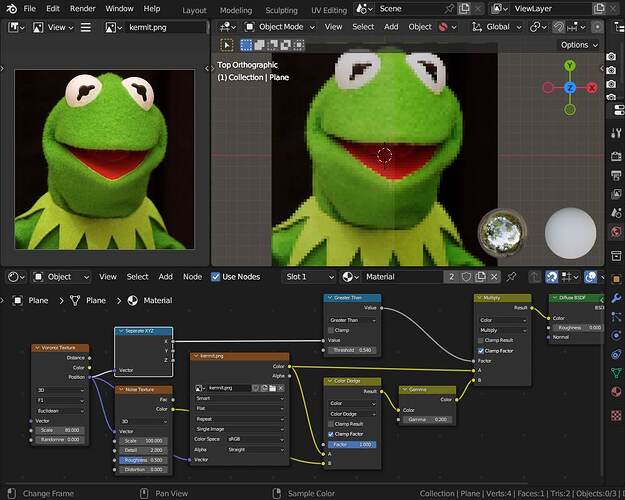Open the Tool properties tab icon
The image size is (625, 500).
(x=616, y=133)
